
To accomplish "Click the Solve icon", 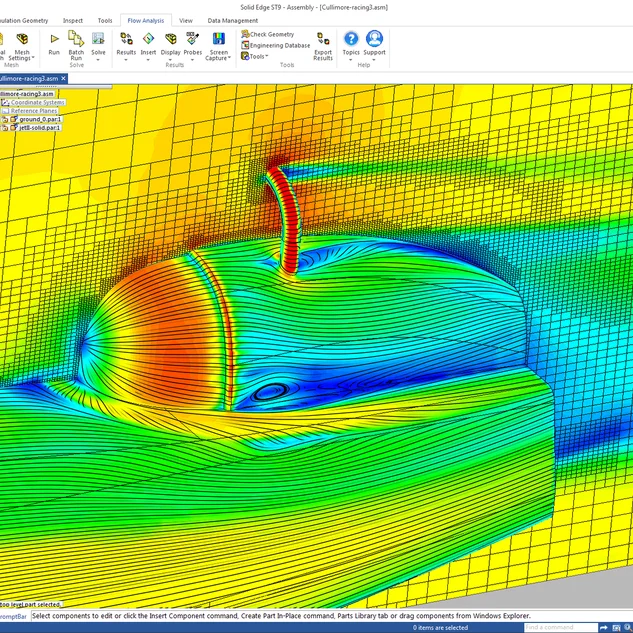I will click(98, 38).
